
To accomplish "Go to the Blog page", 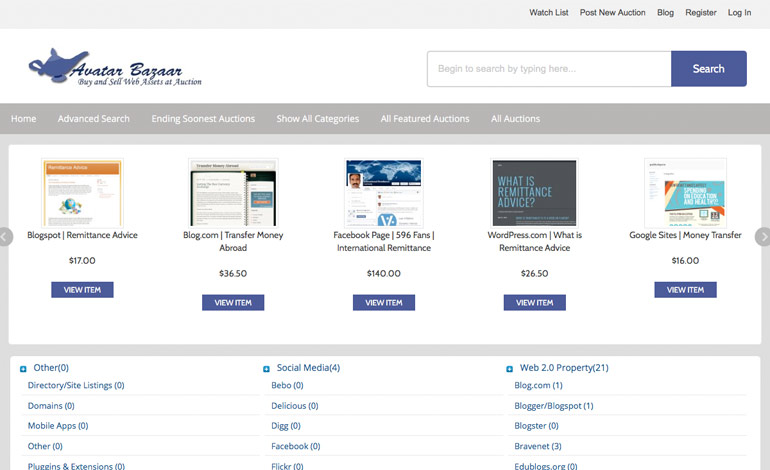I will pyautogui.click(x=665, y=13).
